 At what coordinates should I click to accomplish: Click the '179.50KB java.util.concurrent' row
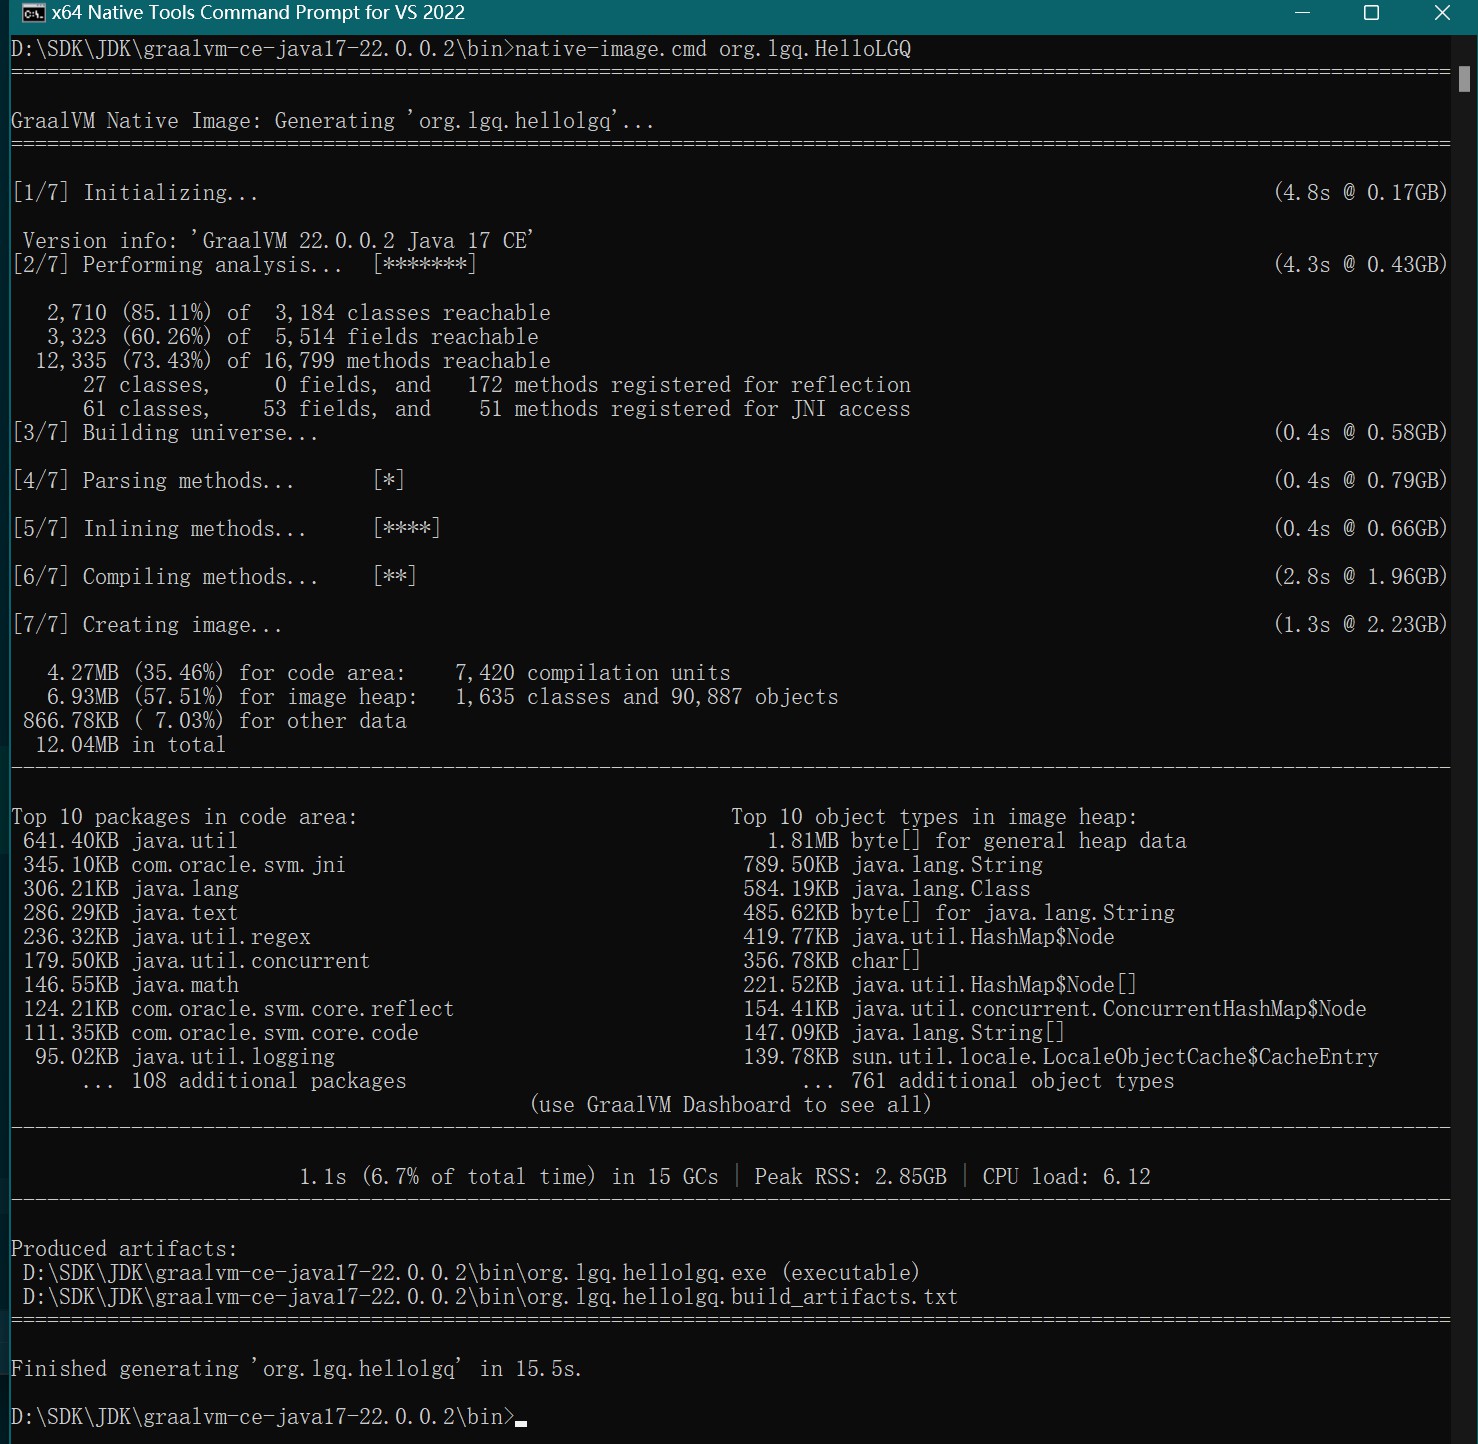coord(196,961)
